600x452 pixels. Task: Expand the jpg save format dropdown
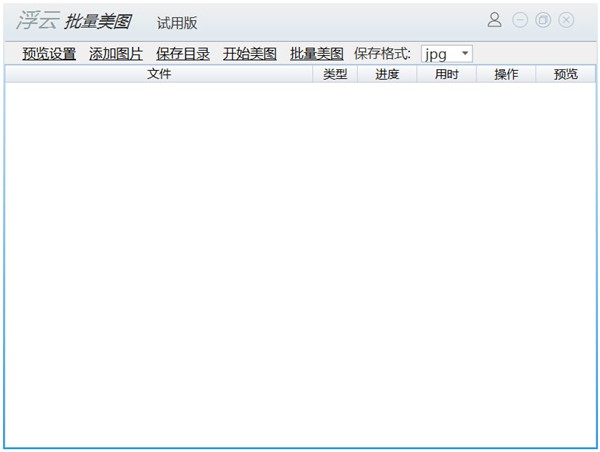[x=447, y=54]
